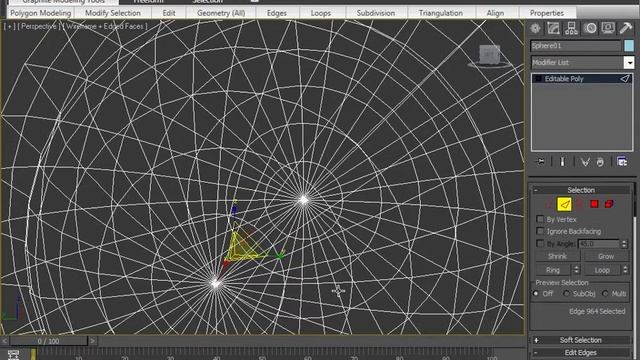Click the Perspective viewport label
The image size is (640, 360).
38,27
